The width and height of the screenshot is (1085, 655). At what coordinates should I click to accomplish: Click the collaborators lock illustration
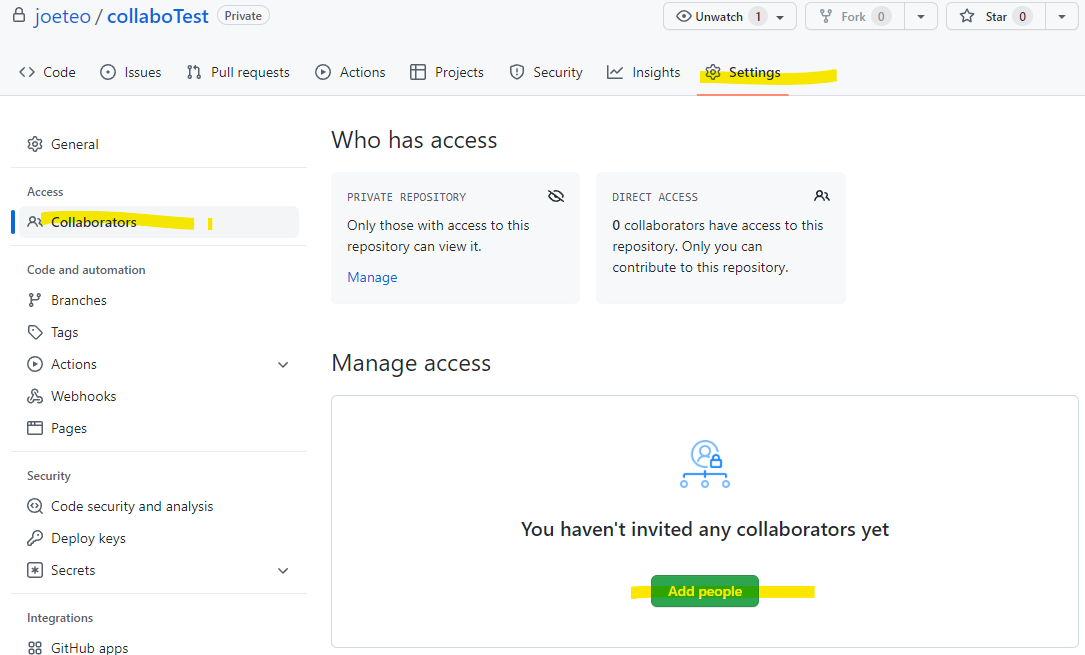click(x=704, y=464)
